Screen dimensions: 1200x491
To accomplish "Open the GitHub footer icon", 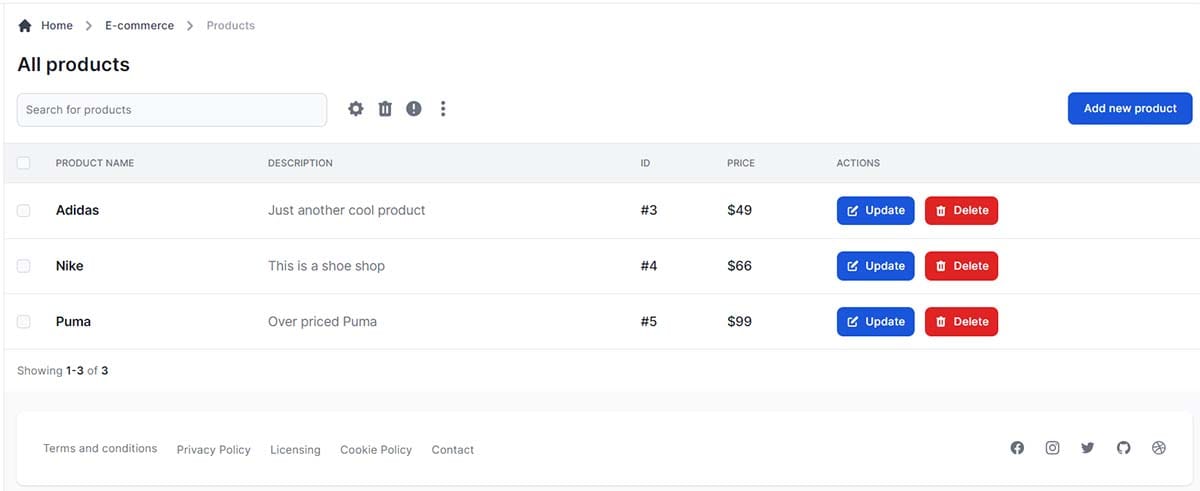I will pyautogui.click(x=1123, y=448).
